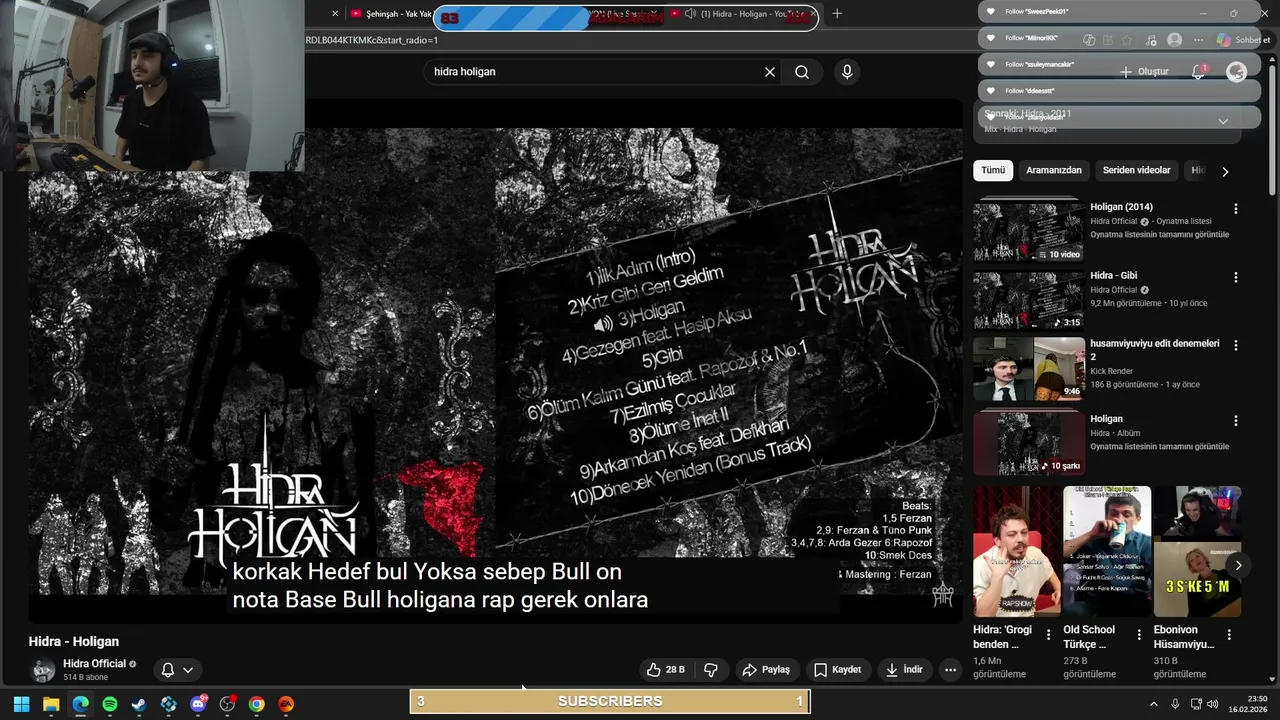1280x720 pixels.
Task: Open Steam from the taskbar
Action: click(139, 704)
